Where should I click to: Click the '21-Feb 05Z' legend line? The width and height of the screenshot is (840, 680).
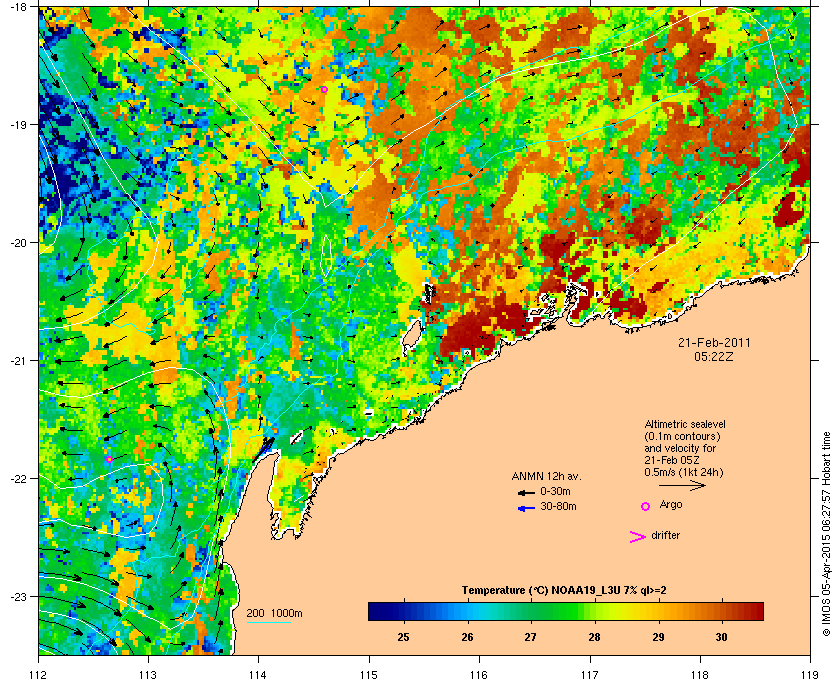[672, 460]
